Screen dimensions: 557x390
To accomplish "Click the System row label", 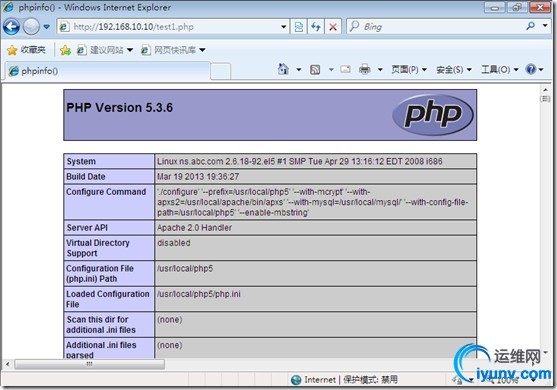I will [x=81, y=161].
